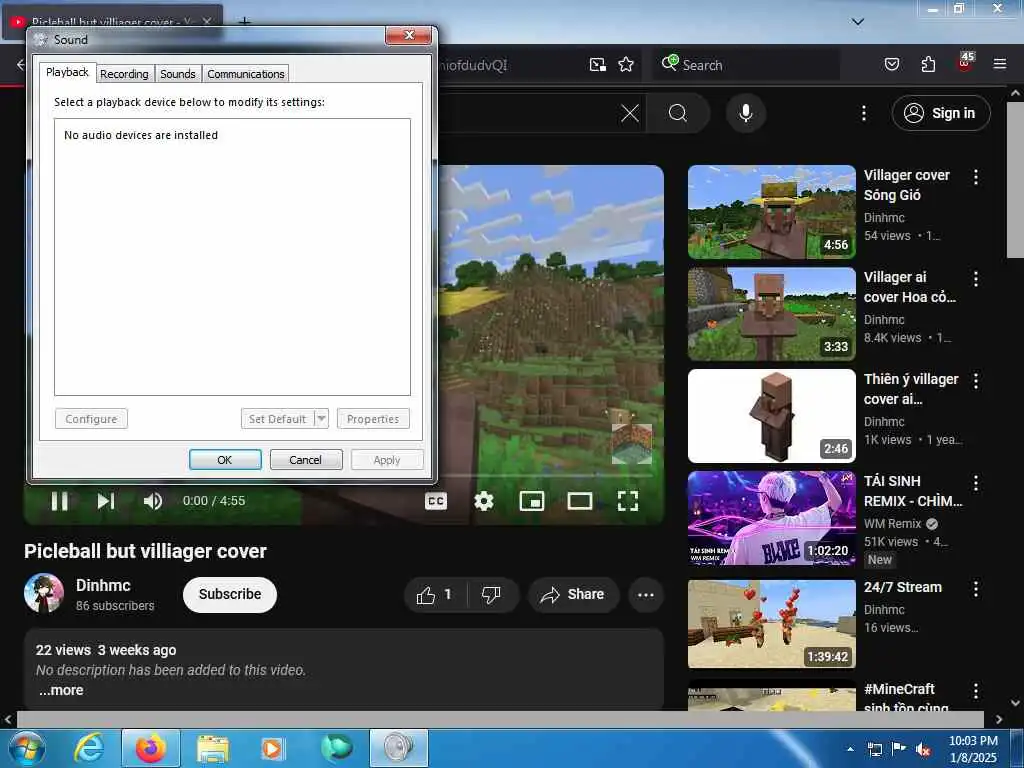This screenshot has width=1024, height=768.
Task: Bookmark this page with star
Action: tap(626, 65)
